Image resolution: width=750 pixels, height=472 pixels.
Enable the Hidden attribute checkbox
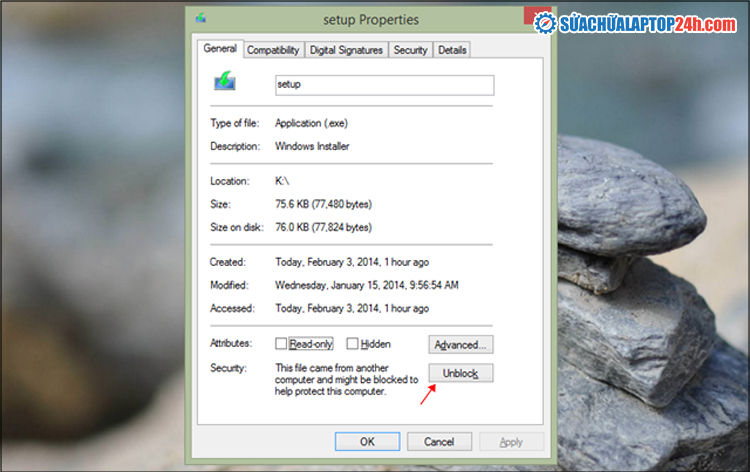pyautogui.click(x=352, y=344)
